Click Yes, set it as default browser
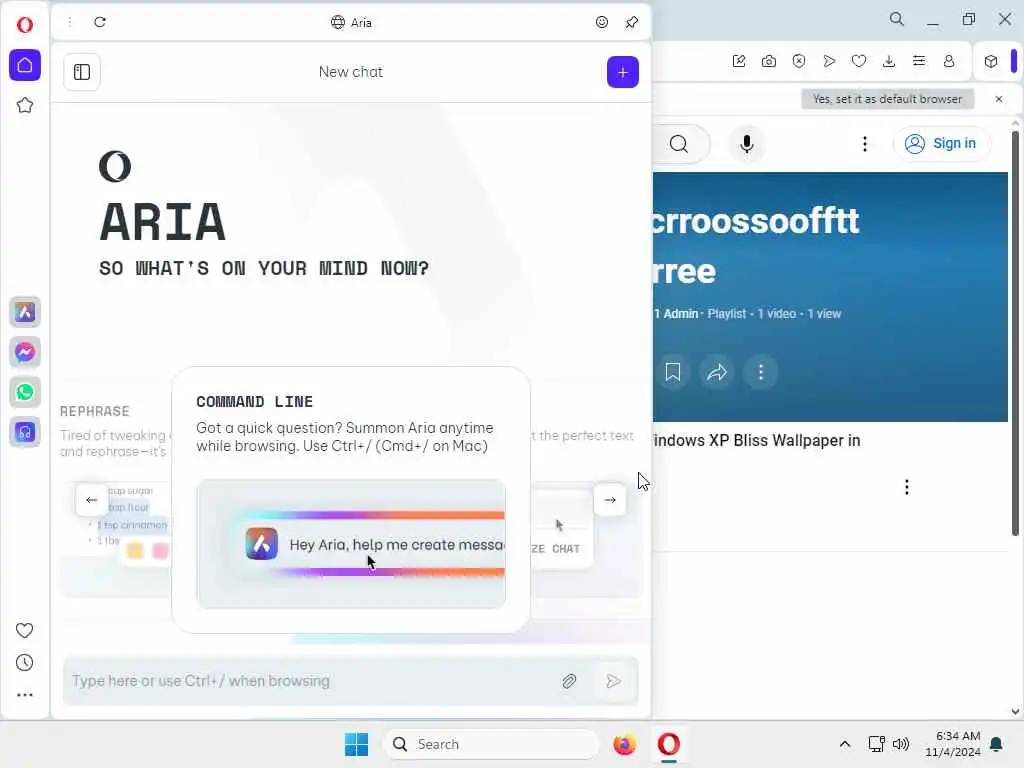The width and height of the screenshot is (1024, 768). 888,99
